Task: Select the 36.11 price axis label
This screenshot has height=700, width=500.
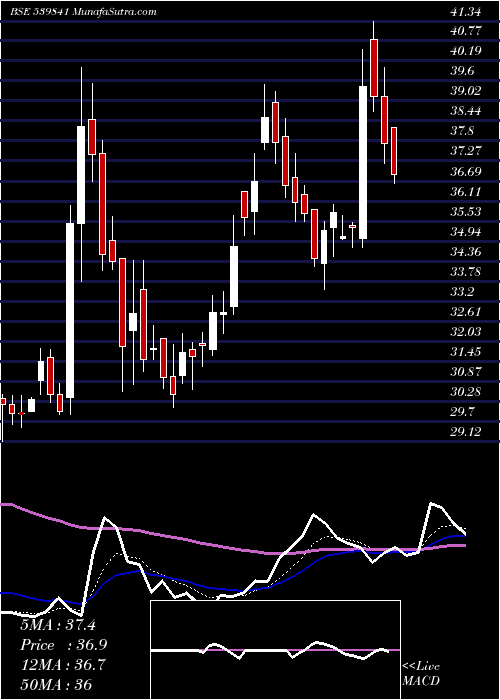Action: 466,192
